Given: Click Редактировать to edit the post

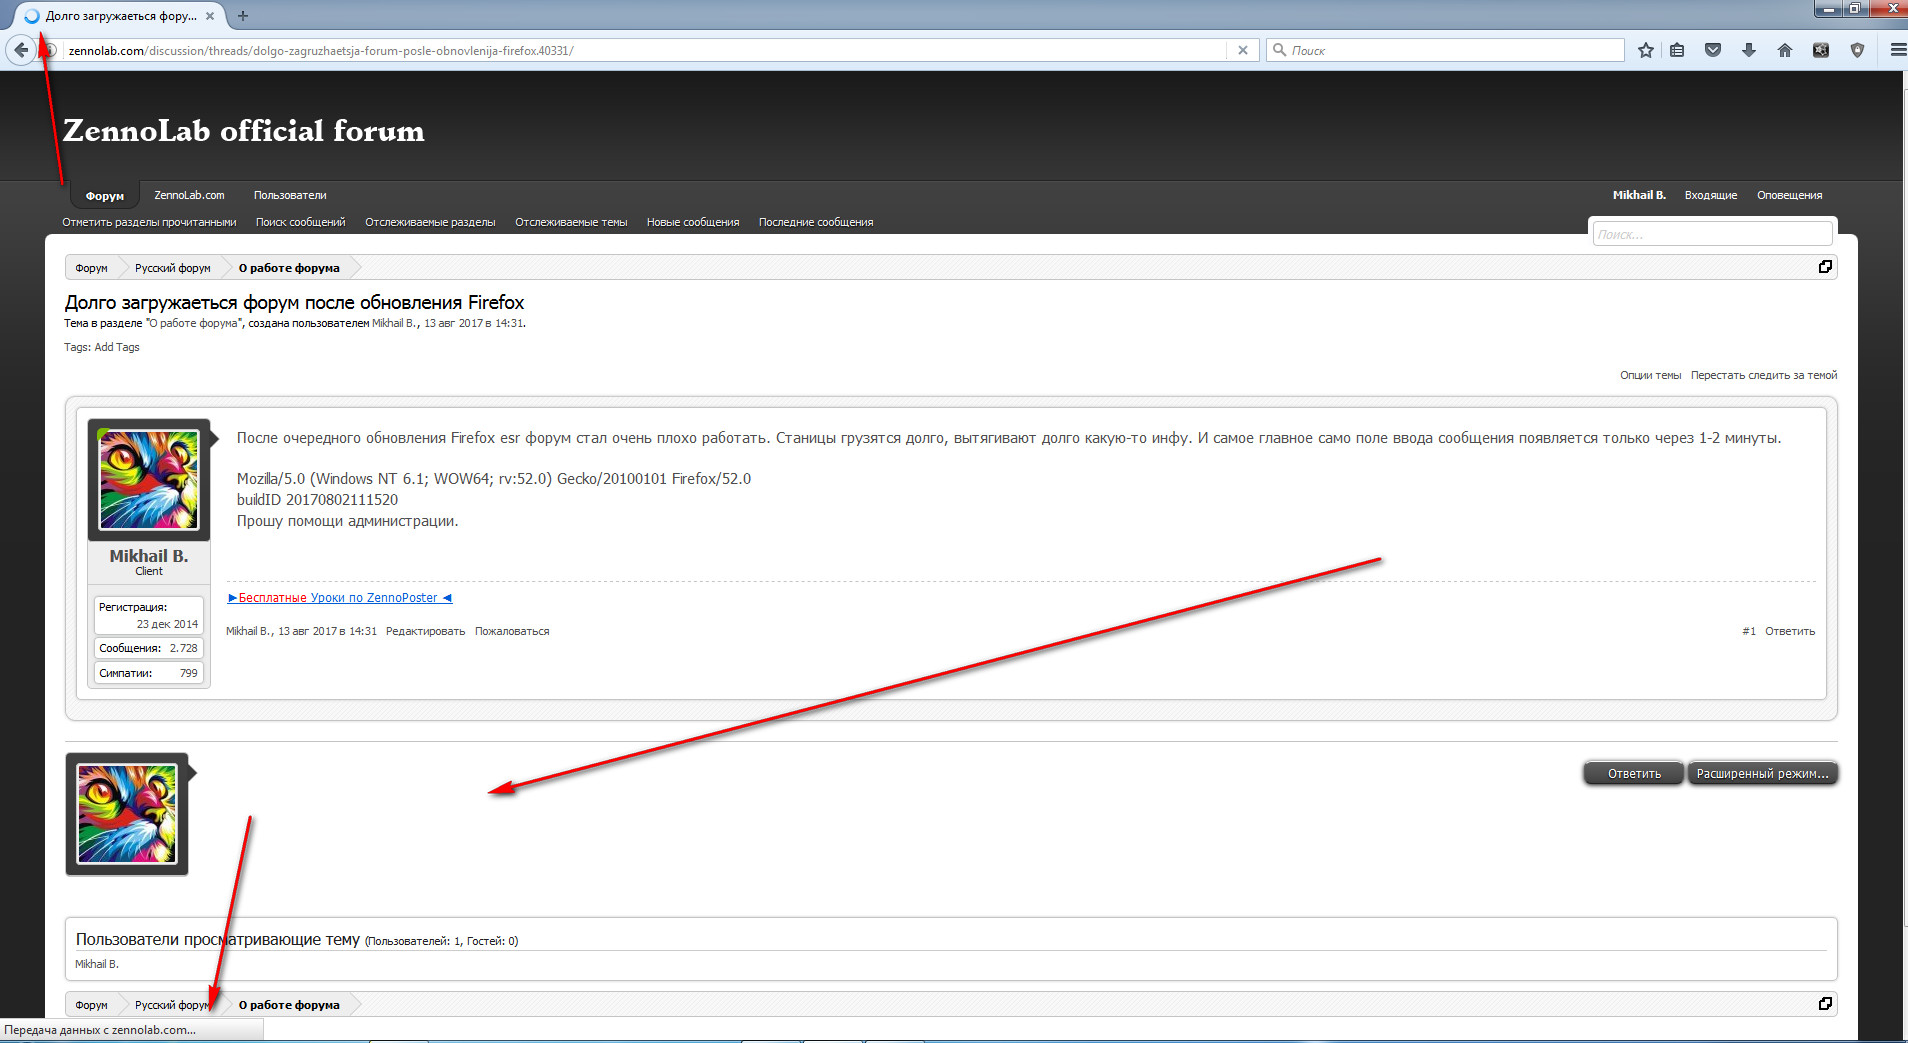Looking at the screenshot, I should tap(425, 631).
